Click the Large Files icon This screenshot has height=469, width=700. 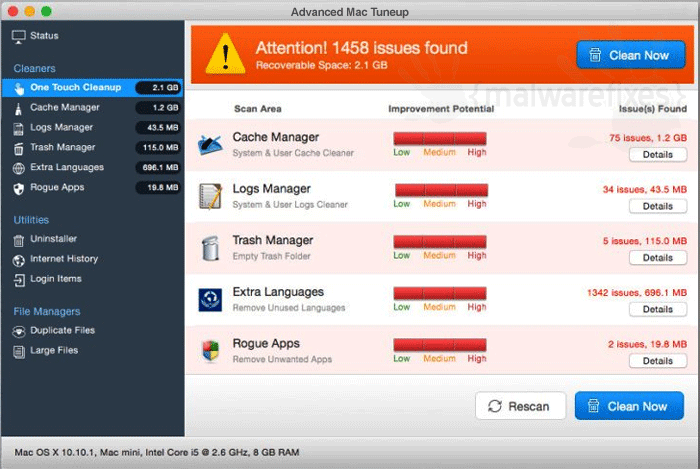pyautogui.click(x=18, y=352)
